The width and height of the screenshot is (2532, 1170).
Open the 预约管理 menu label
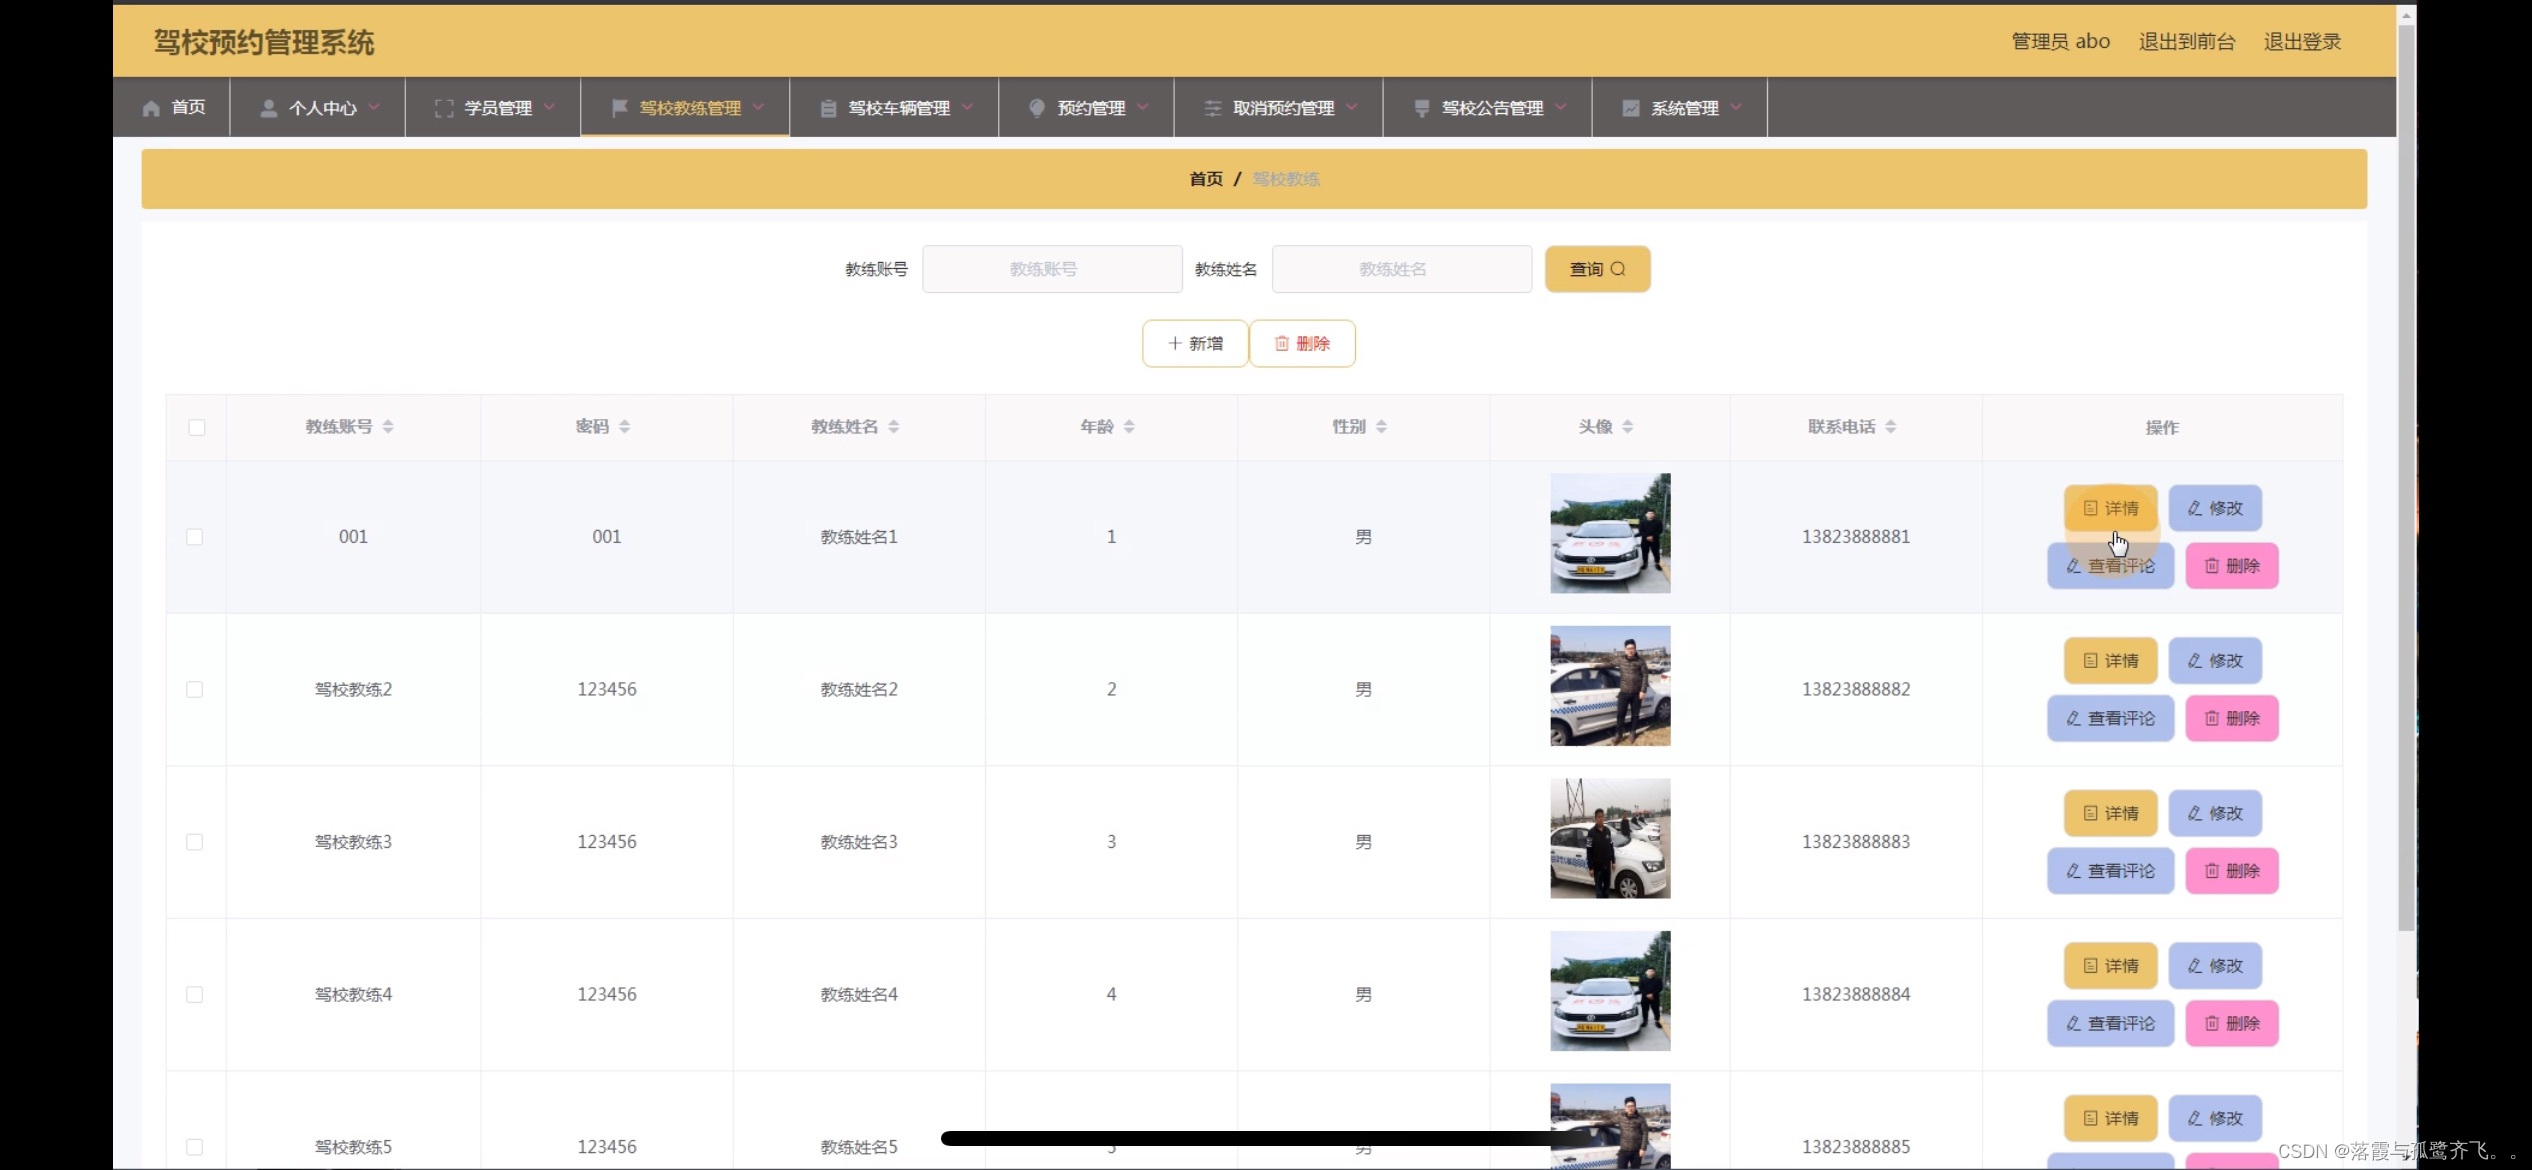[1091, 108]
